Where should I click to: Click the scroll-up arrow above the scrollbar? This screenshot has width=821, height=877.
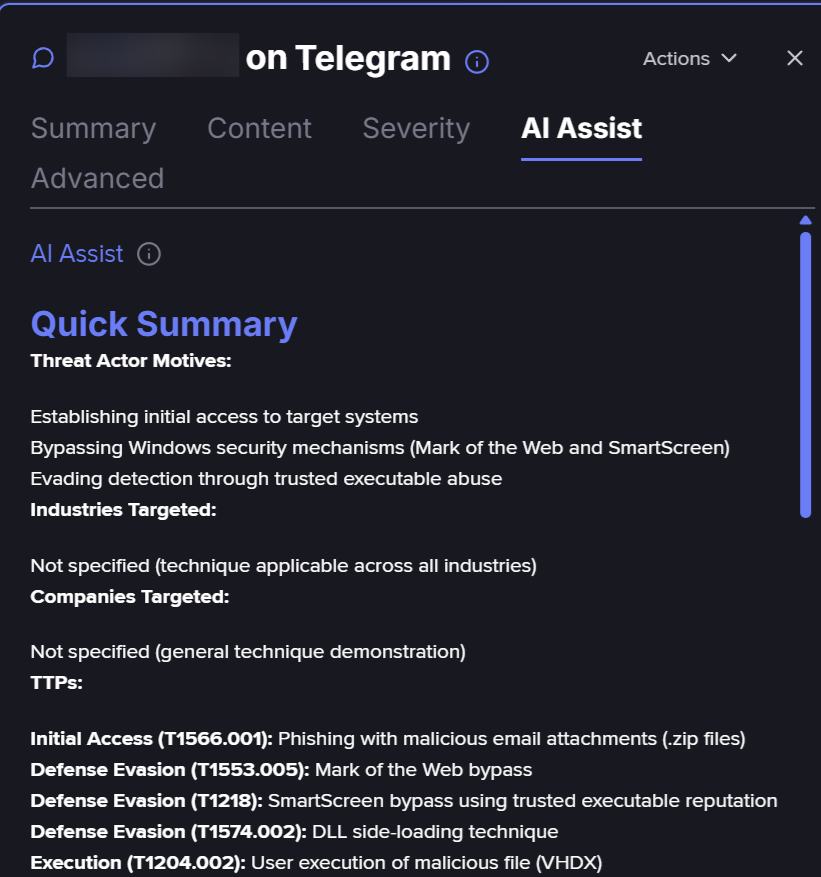(x=805, y=220)
